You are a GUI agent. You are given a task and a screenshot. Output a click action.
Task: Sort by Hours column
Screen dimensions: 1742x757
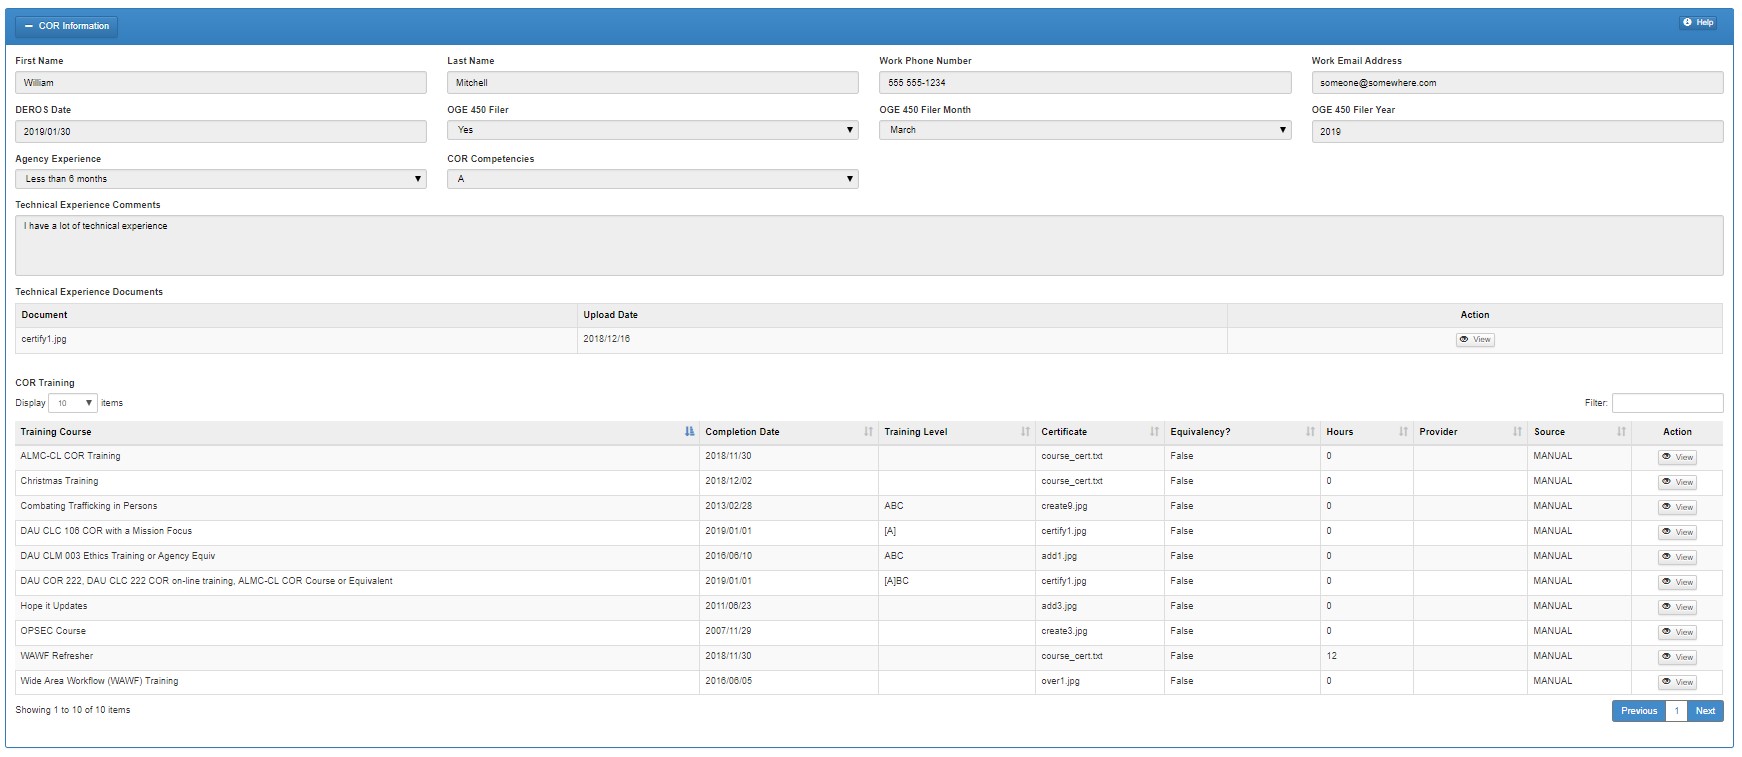[1367, 432]
